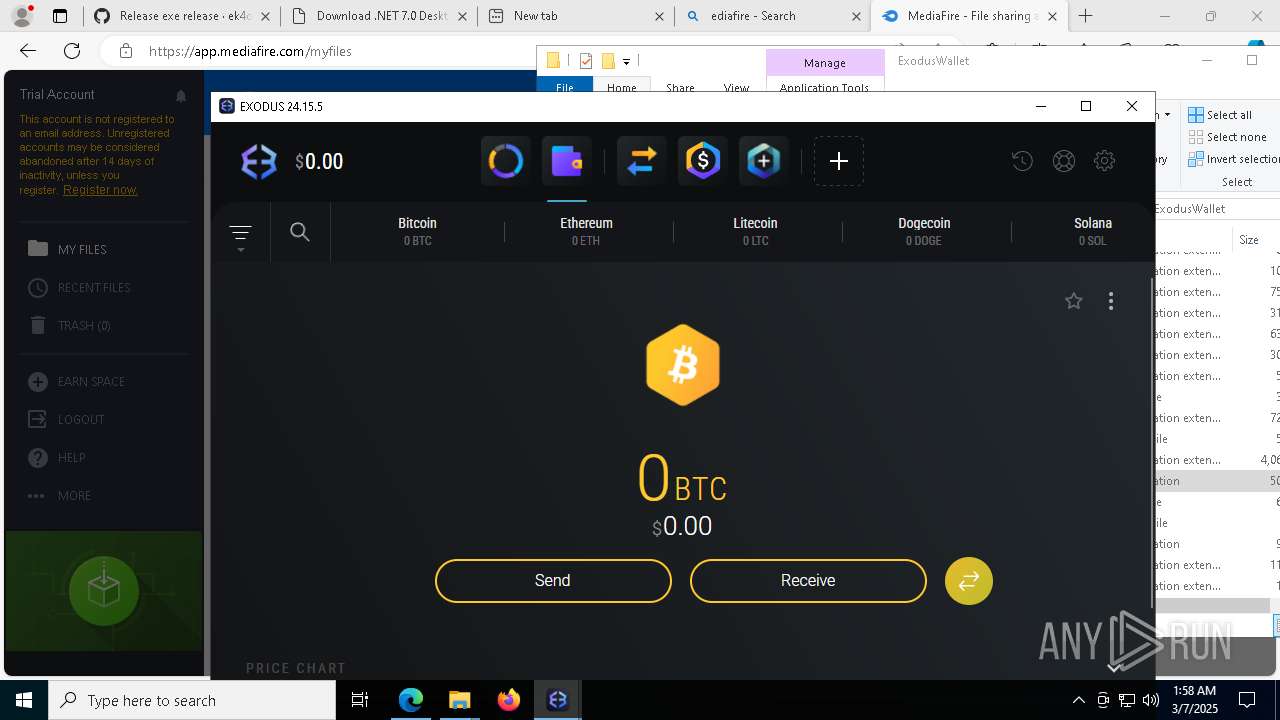This screenshot has height=720, width=1280.
Task: Open Home ribbon tab in Explorer
Action: click(x=622, y=87)
